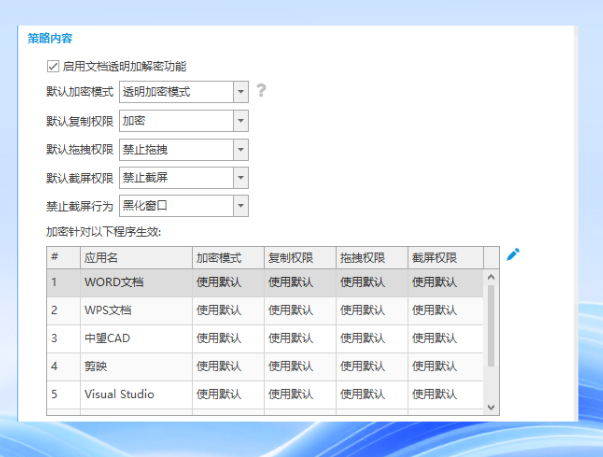Click the pencil edit icon beside table
The width and height of the screenshot is (603, 457).
click(513, 254)
